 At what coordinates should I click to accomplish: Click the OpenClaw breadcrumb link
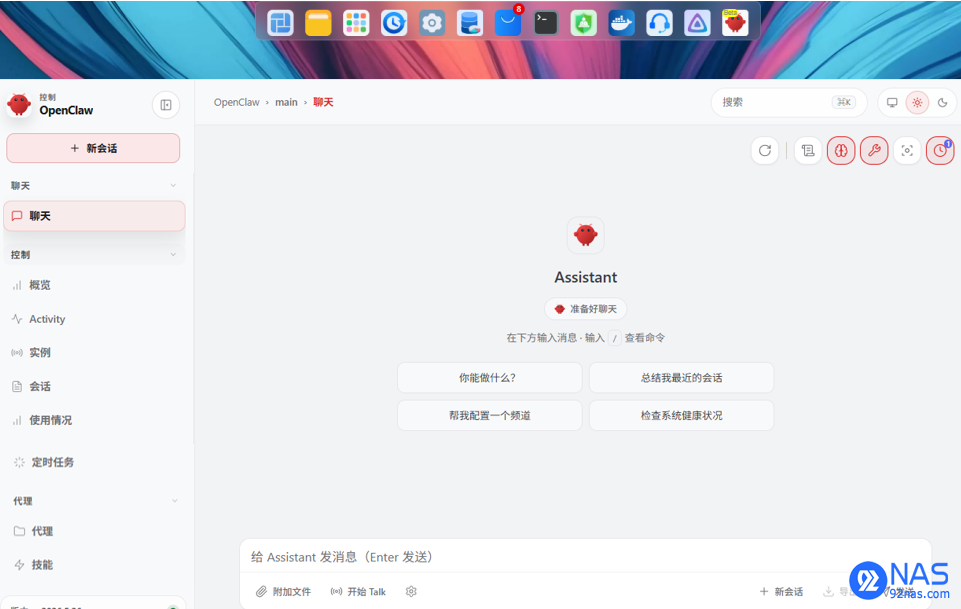[237, 102]
